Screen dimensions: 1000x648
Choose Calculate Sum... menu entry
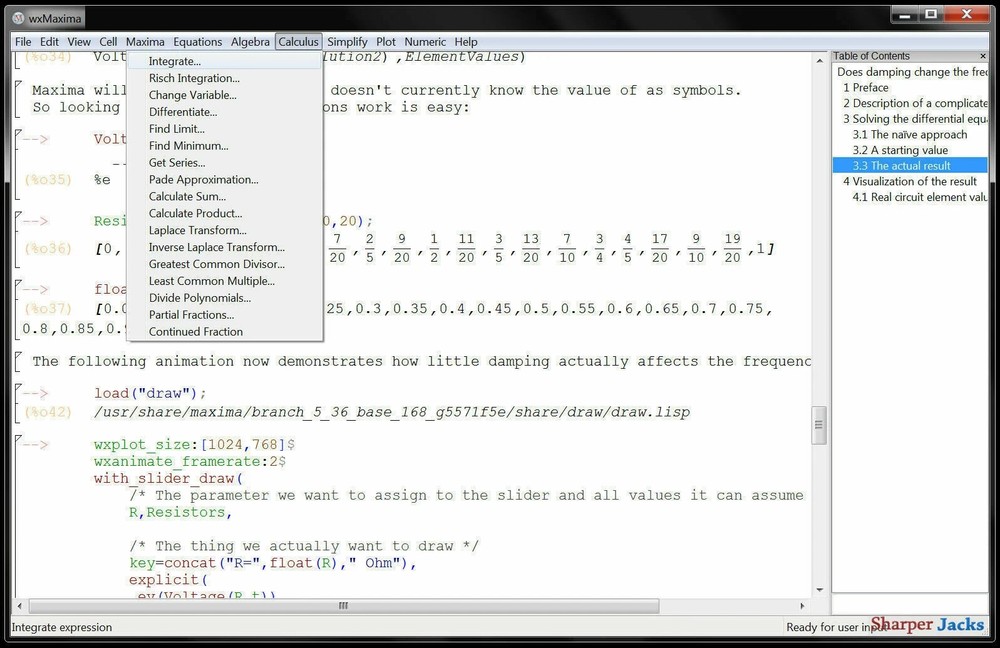[224, 196]
